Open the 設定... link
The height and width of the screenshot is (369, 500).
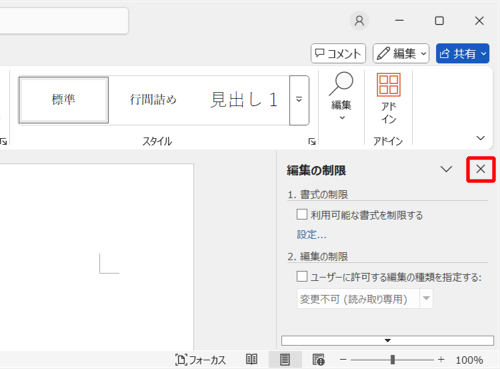pos(311,235)
